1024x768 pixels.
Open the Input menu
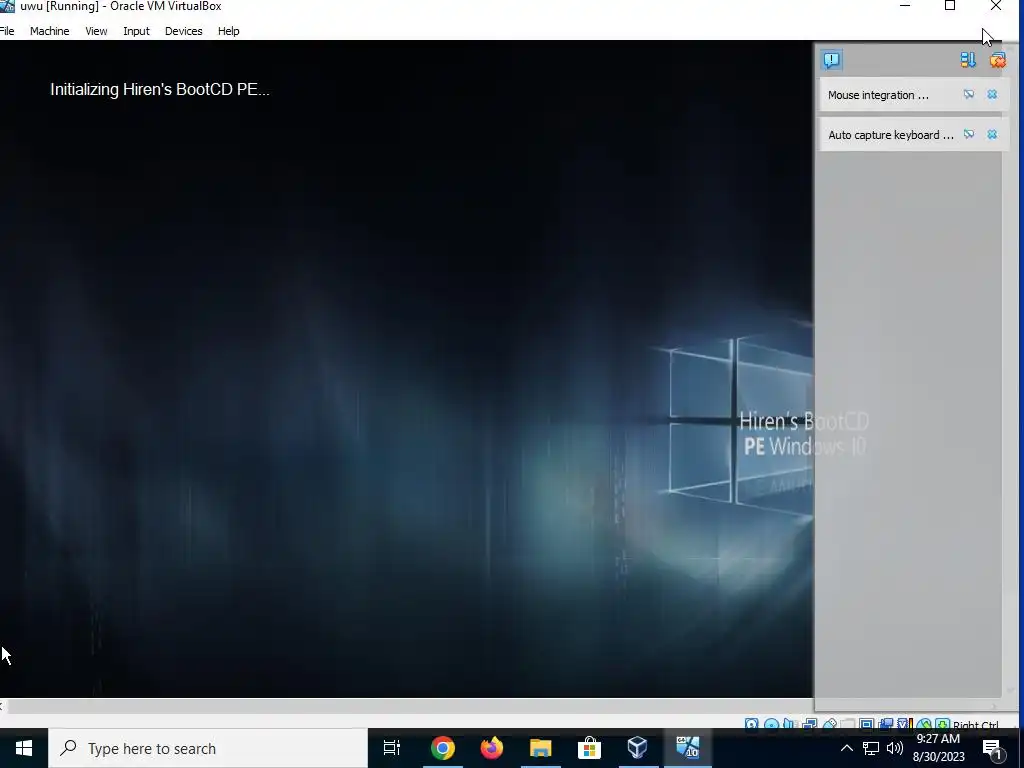[136, 31]
